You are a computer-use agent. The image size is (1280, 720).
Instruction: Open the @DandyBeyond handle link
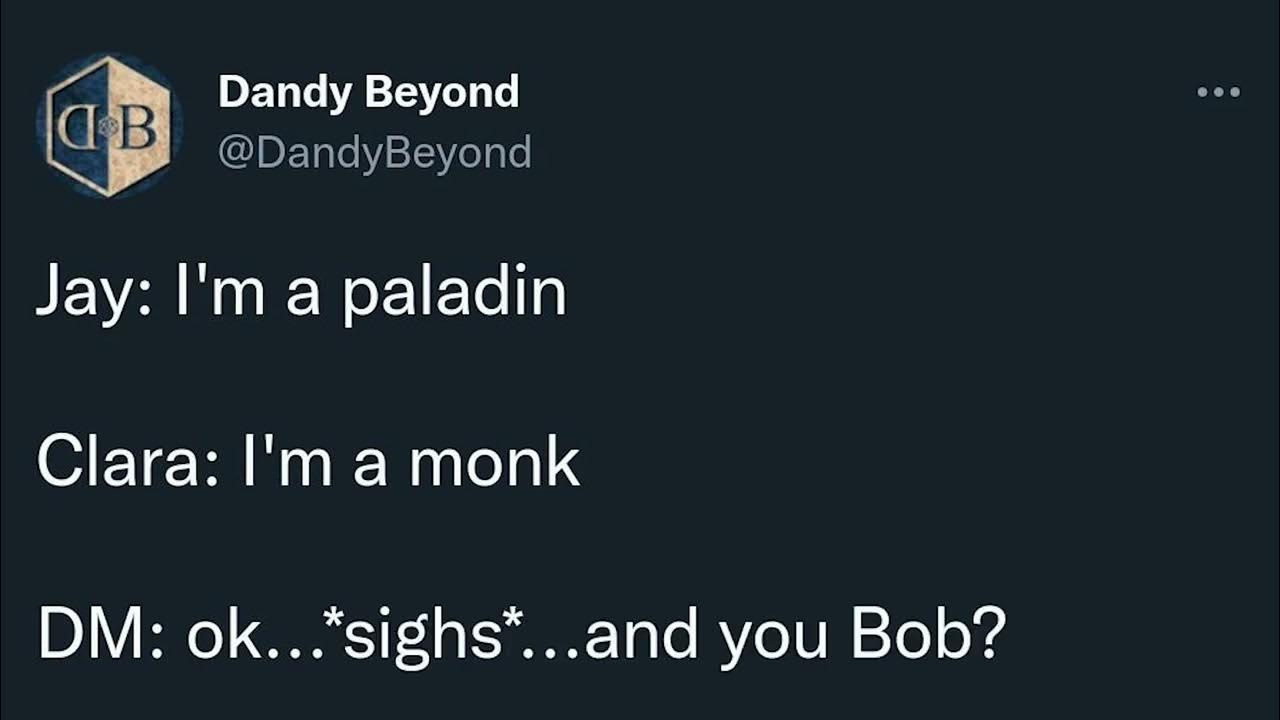[375, 153]
